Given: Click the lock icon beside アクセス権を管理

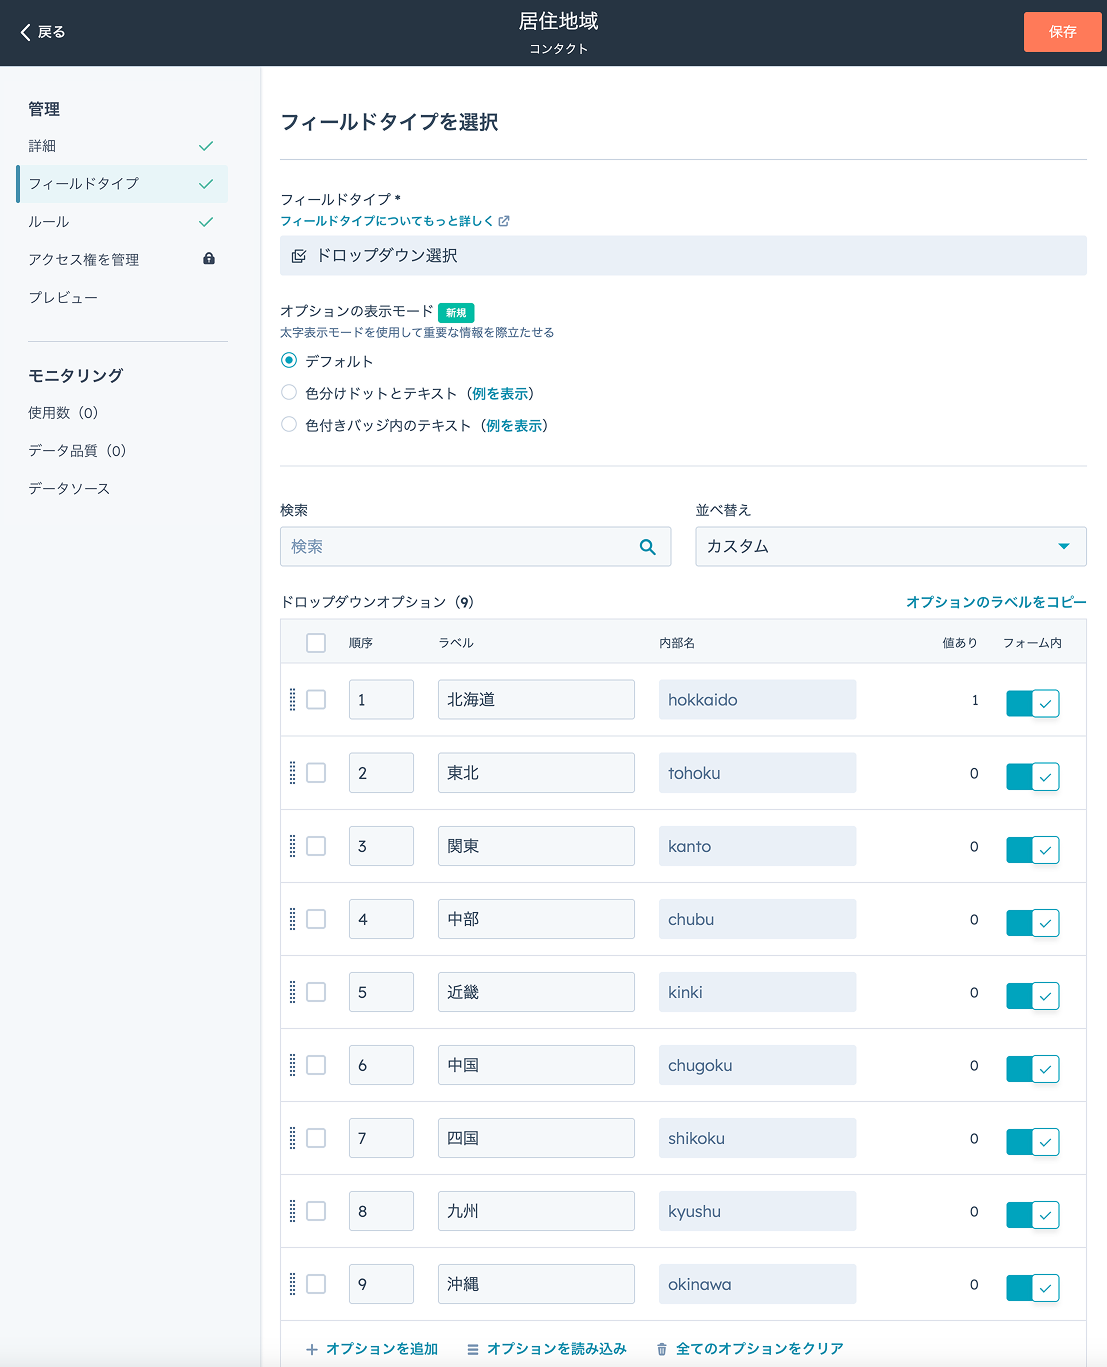Looking at the screenshot, I should pos(209,259).
